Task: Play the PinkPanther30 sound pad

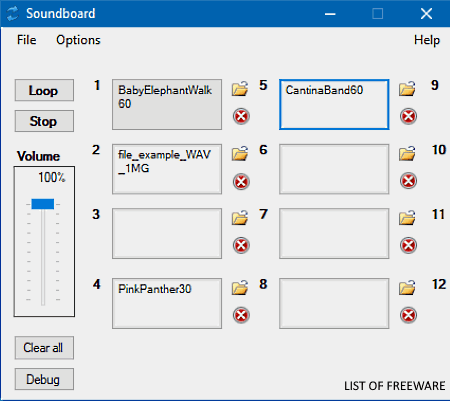Action: 167,304
